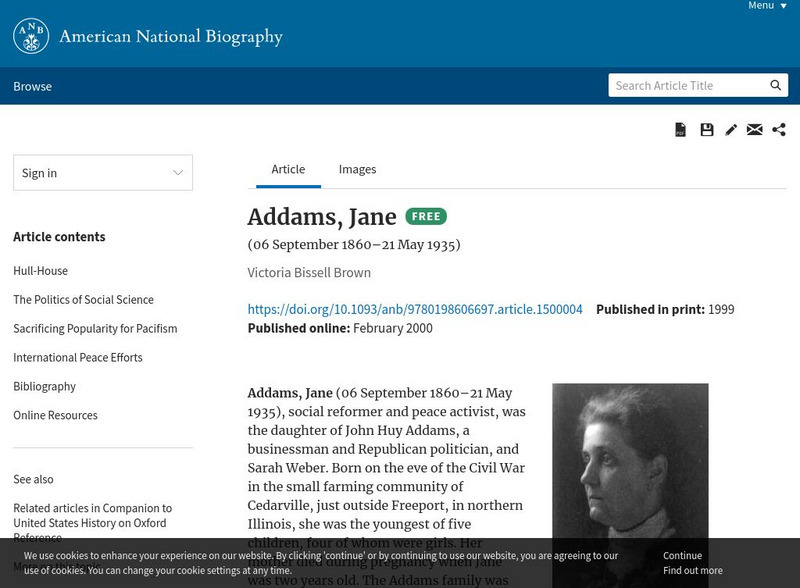
Task: Click author Victoria Bissell Brown
Action: pos(309,273)
